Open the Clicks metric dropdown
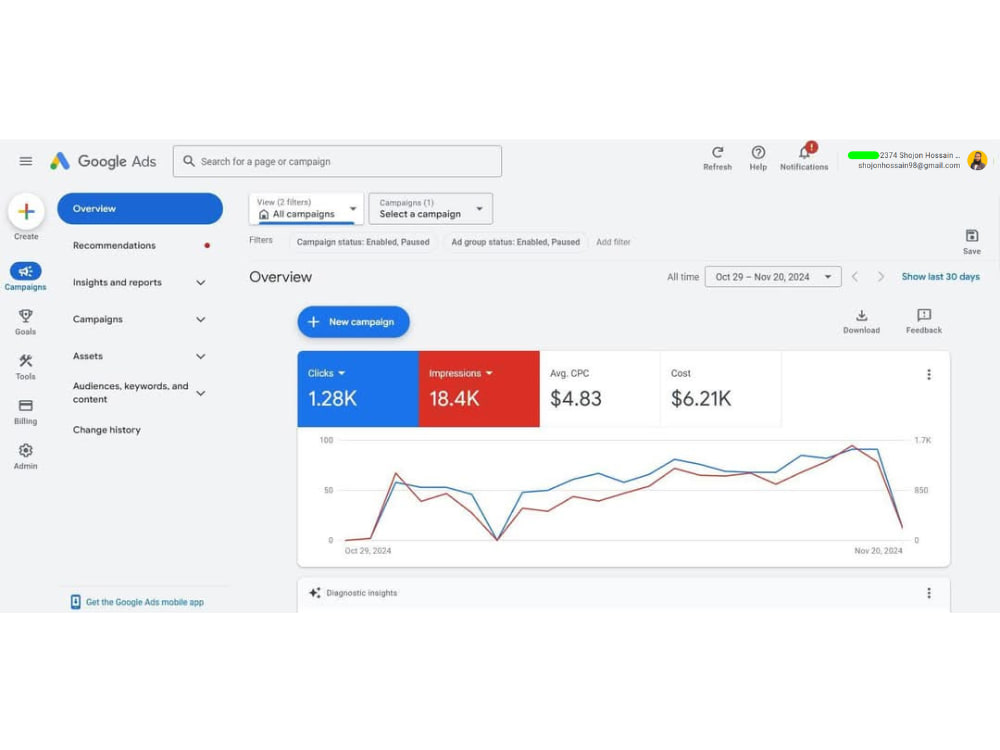This screenshot has height=750, width=1000. (342, 373)
